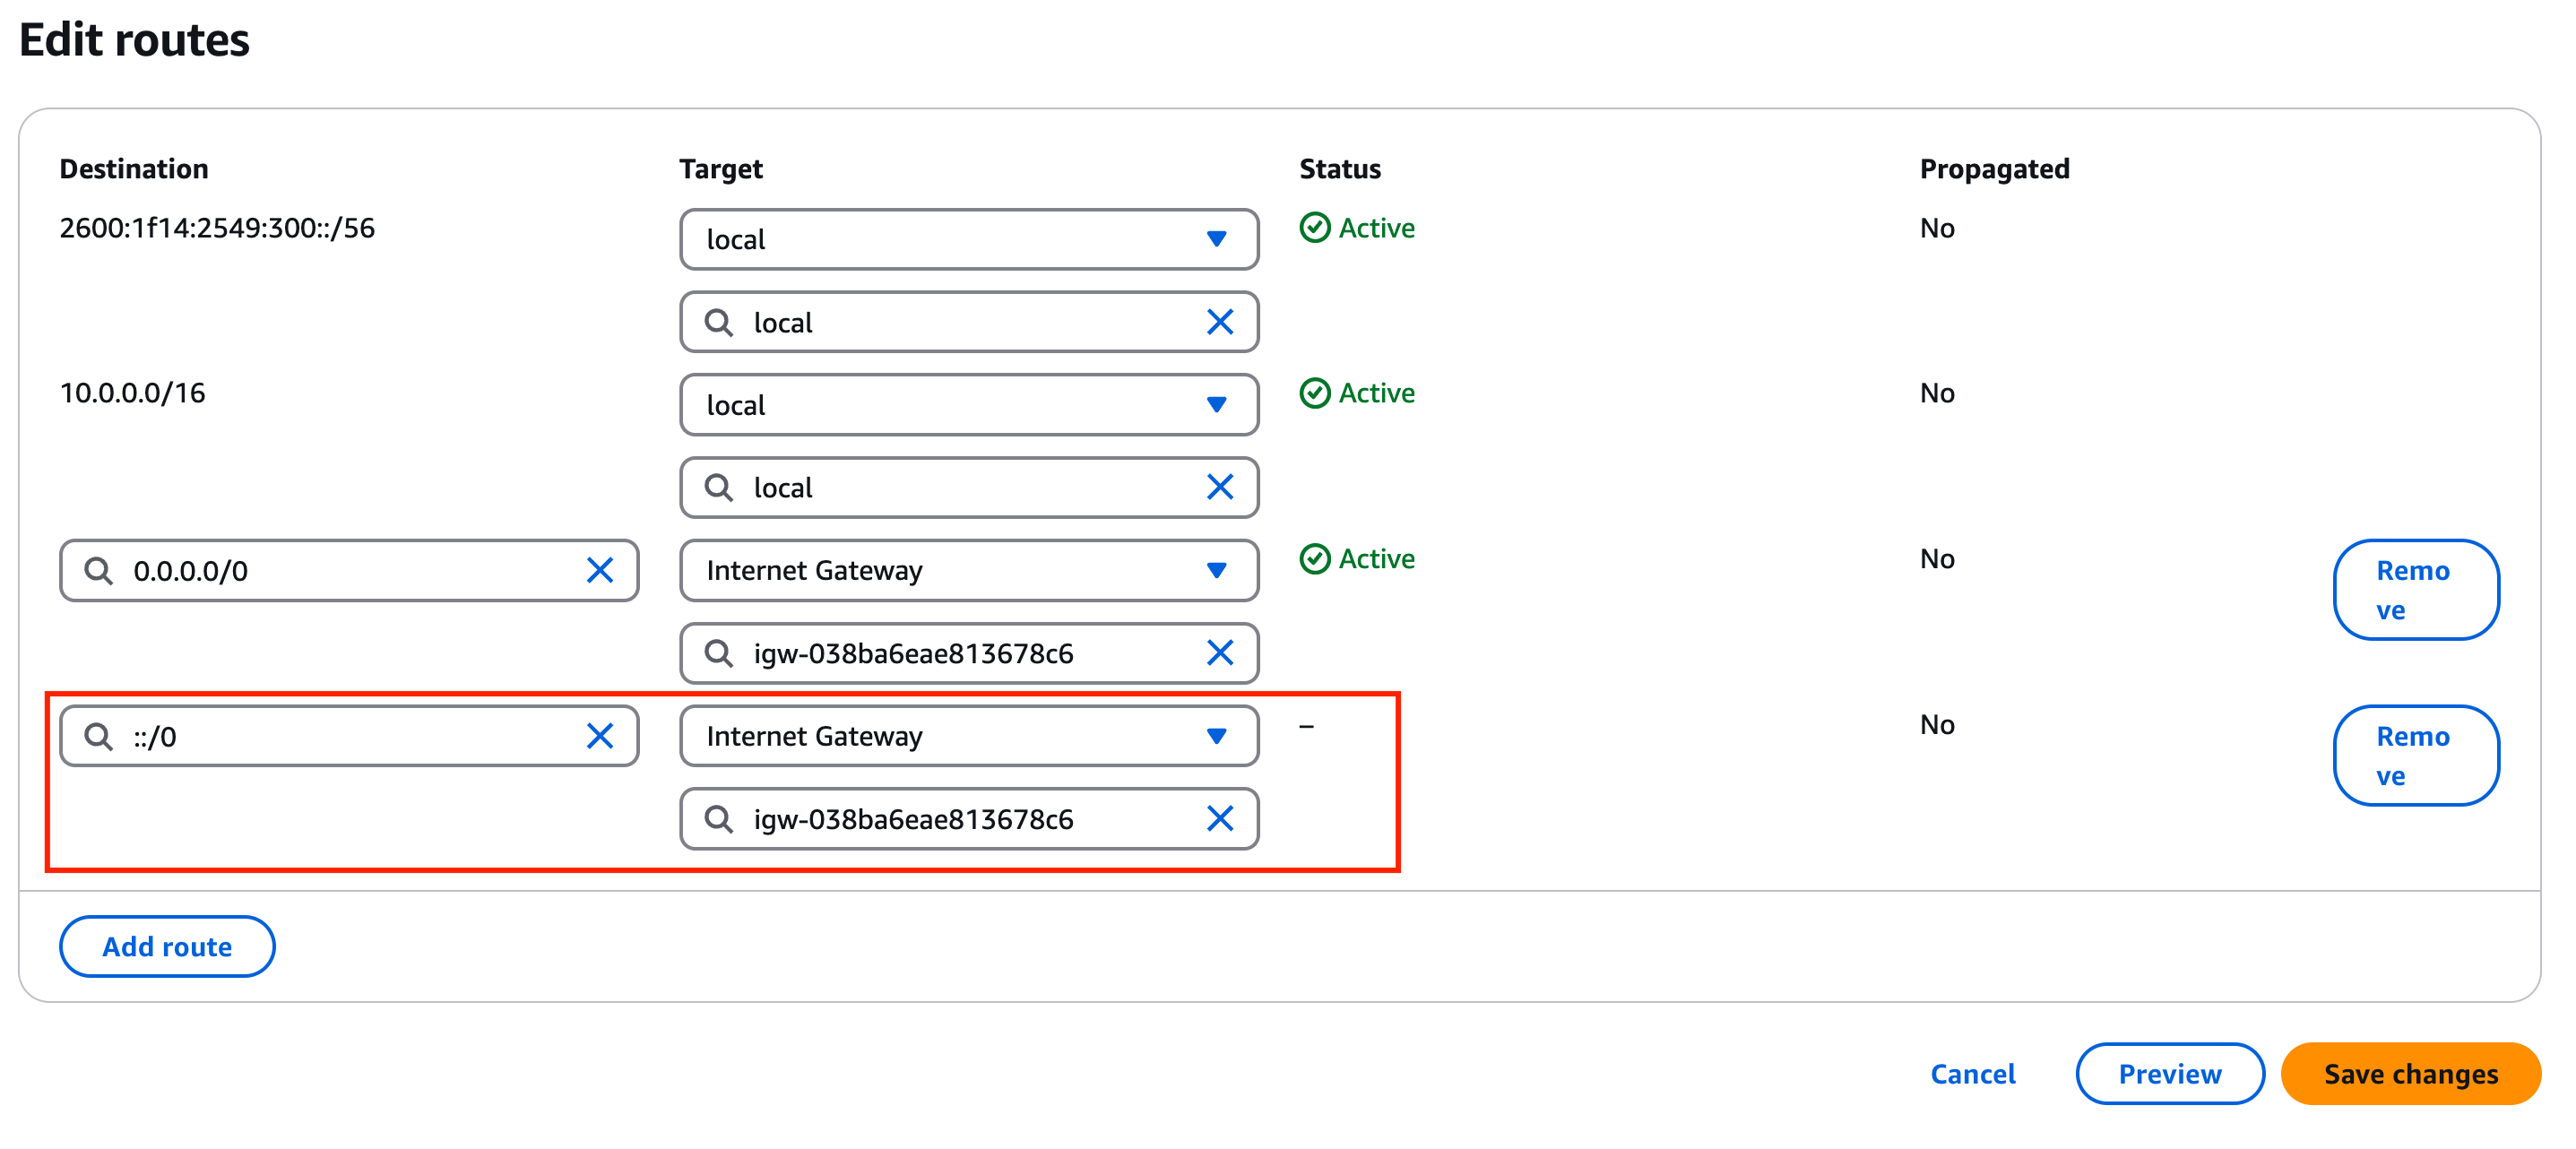Open the local target dropdown for 10.0.0.0/16 route
The image size is (2576, 1149).
point(968,405)
